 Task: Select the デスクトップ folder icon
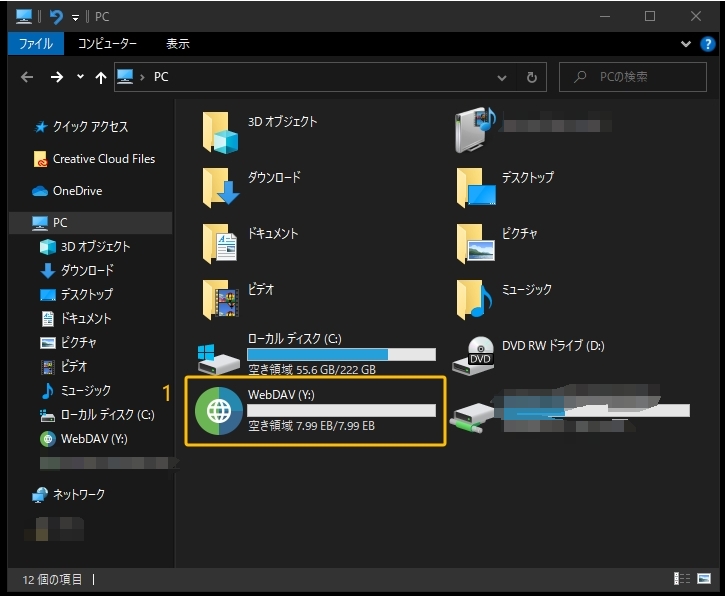point(476,187)
